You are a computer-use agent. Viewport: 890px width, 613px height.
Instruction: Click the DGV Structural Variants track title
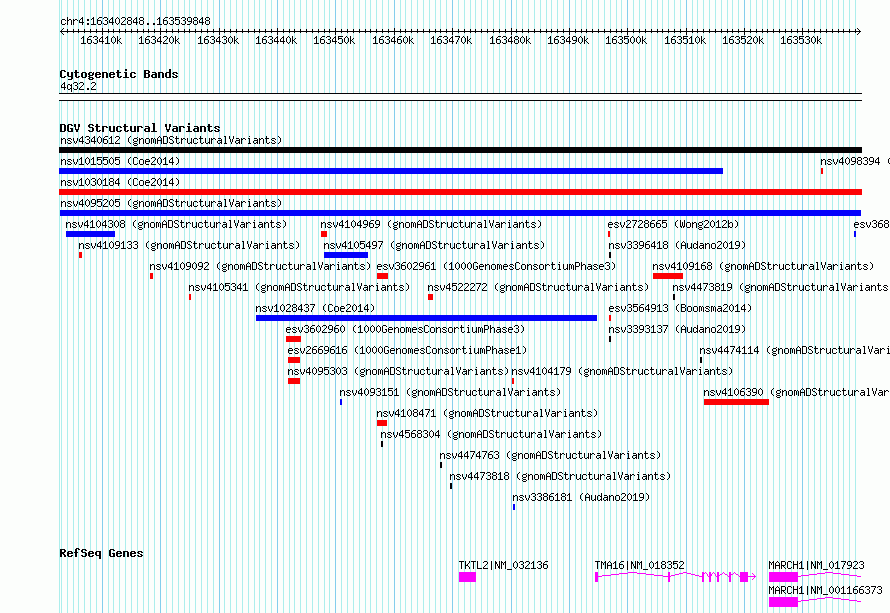tap(140, 128)
